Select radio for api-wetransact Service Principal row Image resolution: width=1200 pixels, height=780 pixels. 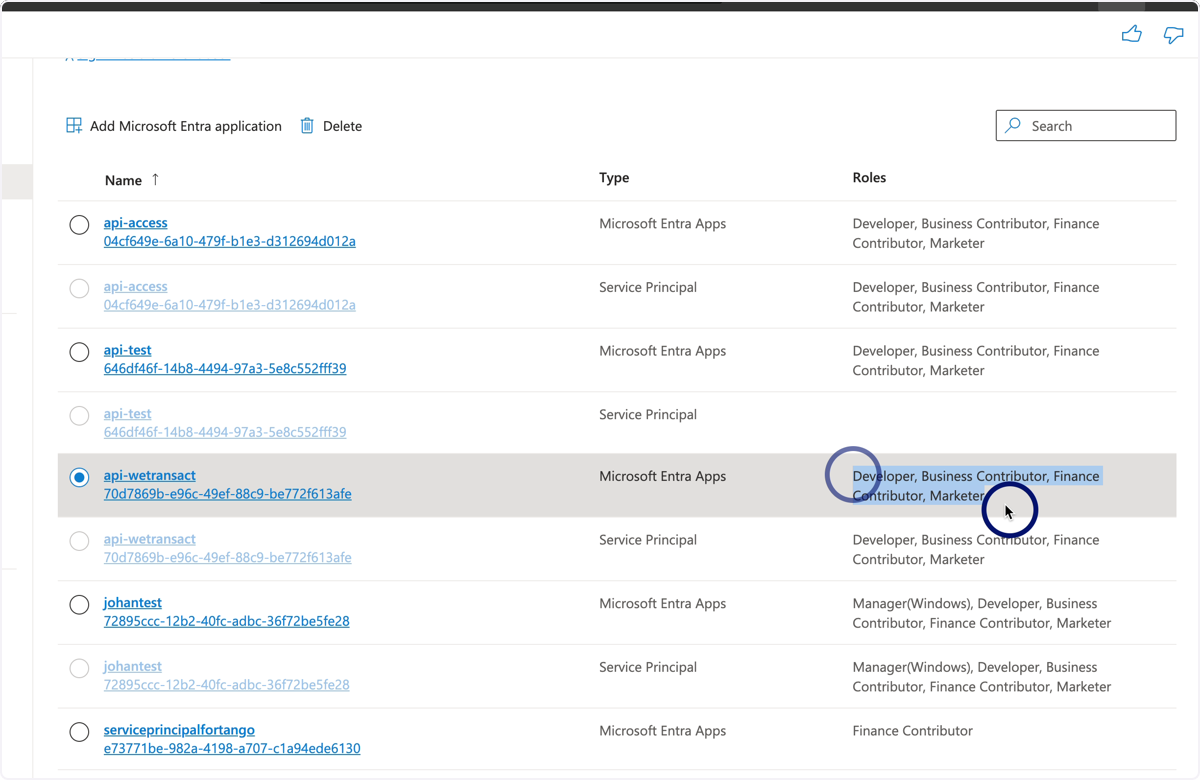pyautogui.click(x=79, y=542)
